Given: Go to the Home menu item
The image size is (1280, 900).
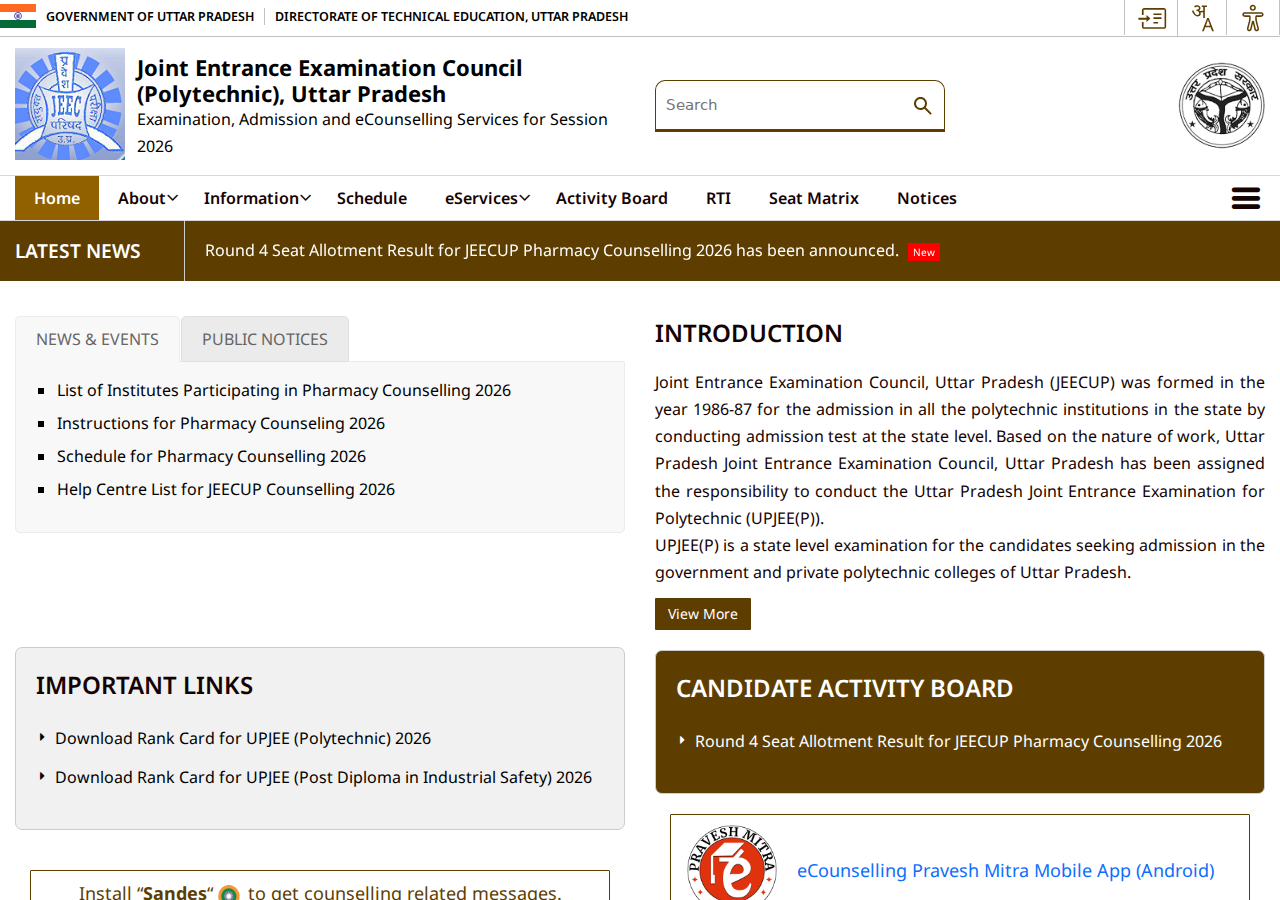Looking at the screenshot, I should click(x=57, y=198).
